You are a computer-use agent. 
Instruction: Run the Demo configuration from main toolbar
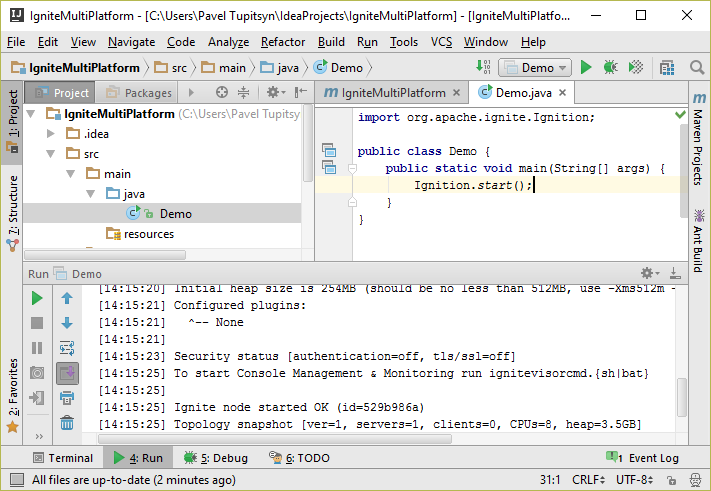point(586,68)
